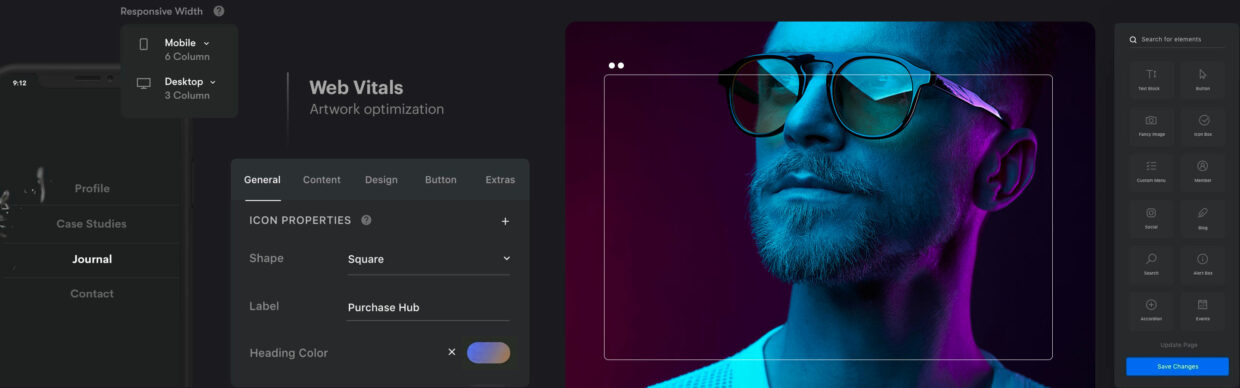The width and height of the screenshot is (1240, 388).
Task: Select the Button element icon
Action: (x=1203, y=79)
